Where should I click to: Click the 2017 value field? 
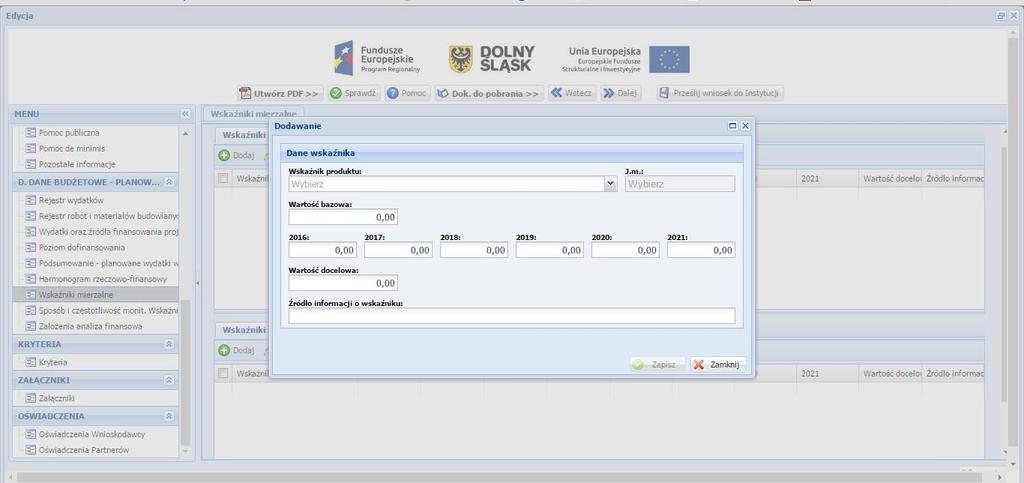398,250
